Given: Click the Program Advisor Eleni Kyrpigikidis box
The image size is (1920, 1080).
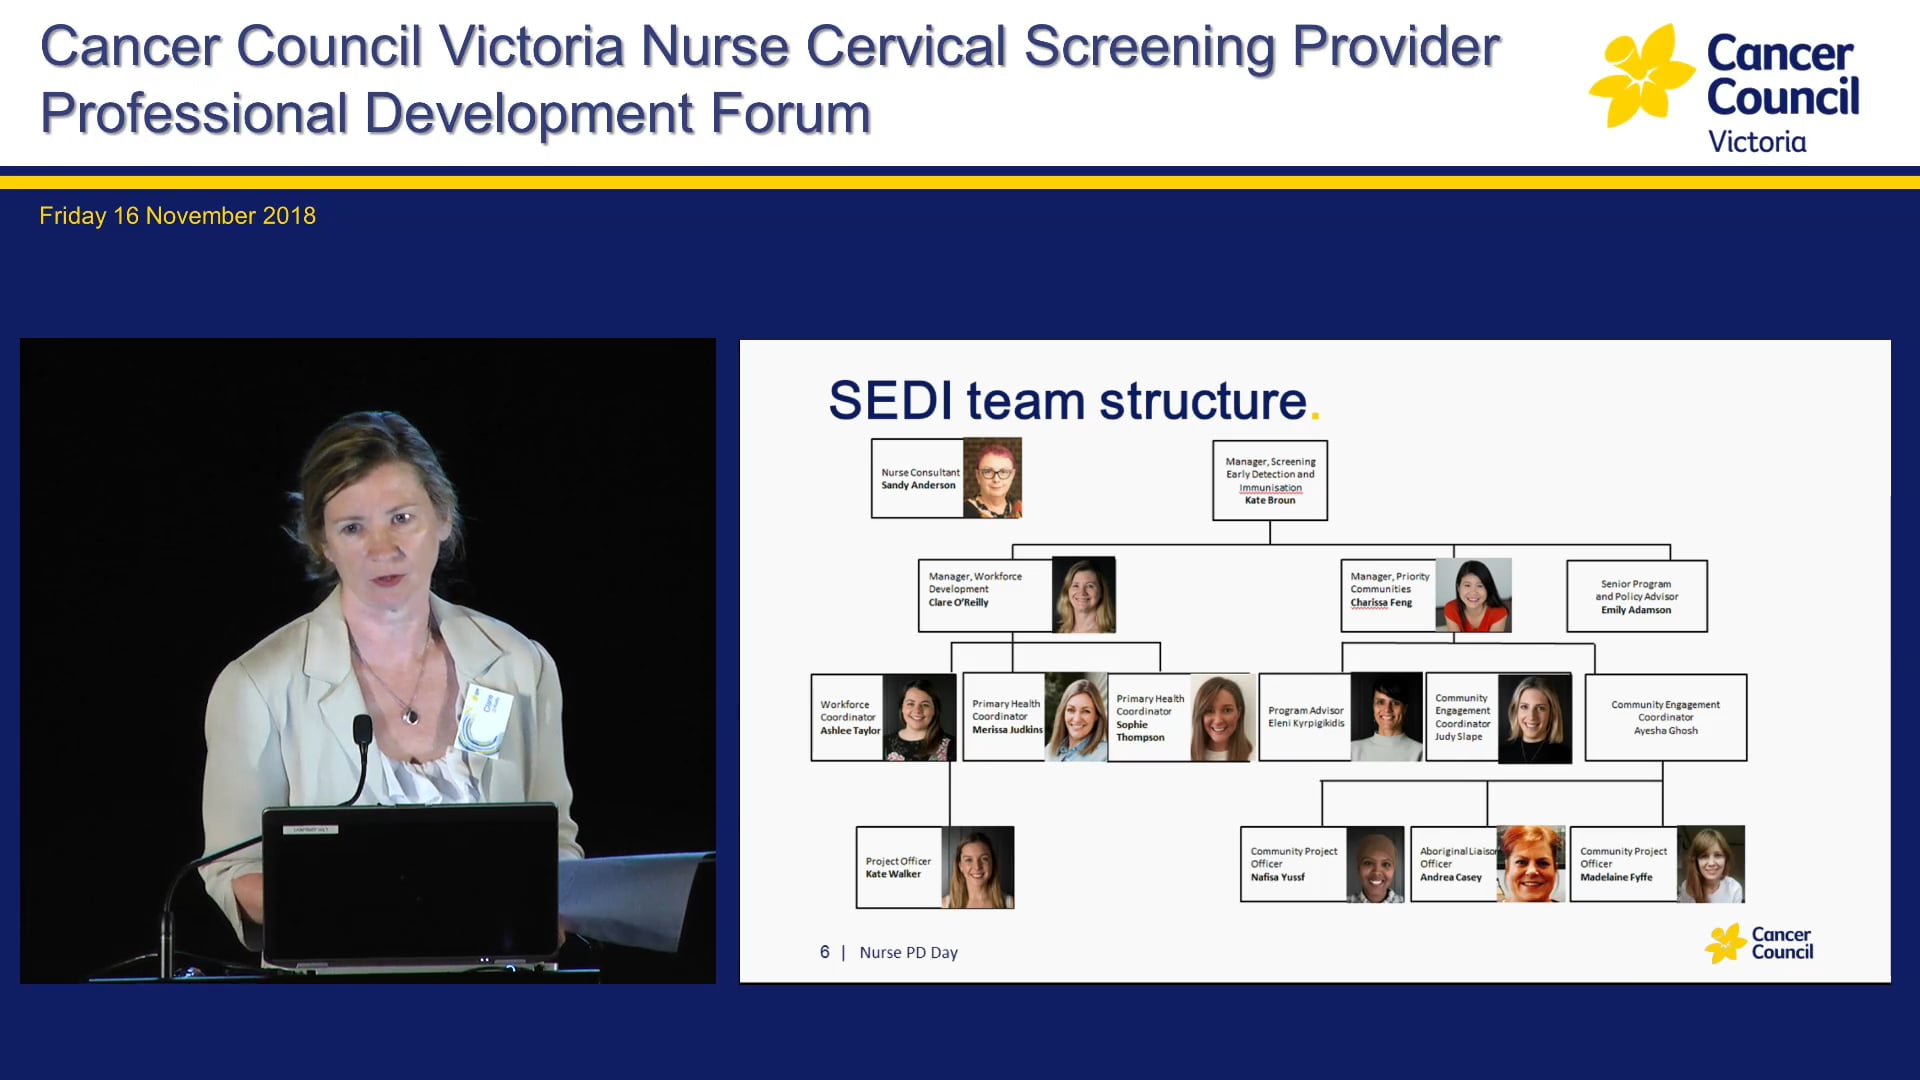Looking at the screenshot, I should pos(1305,717).
